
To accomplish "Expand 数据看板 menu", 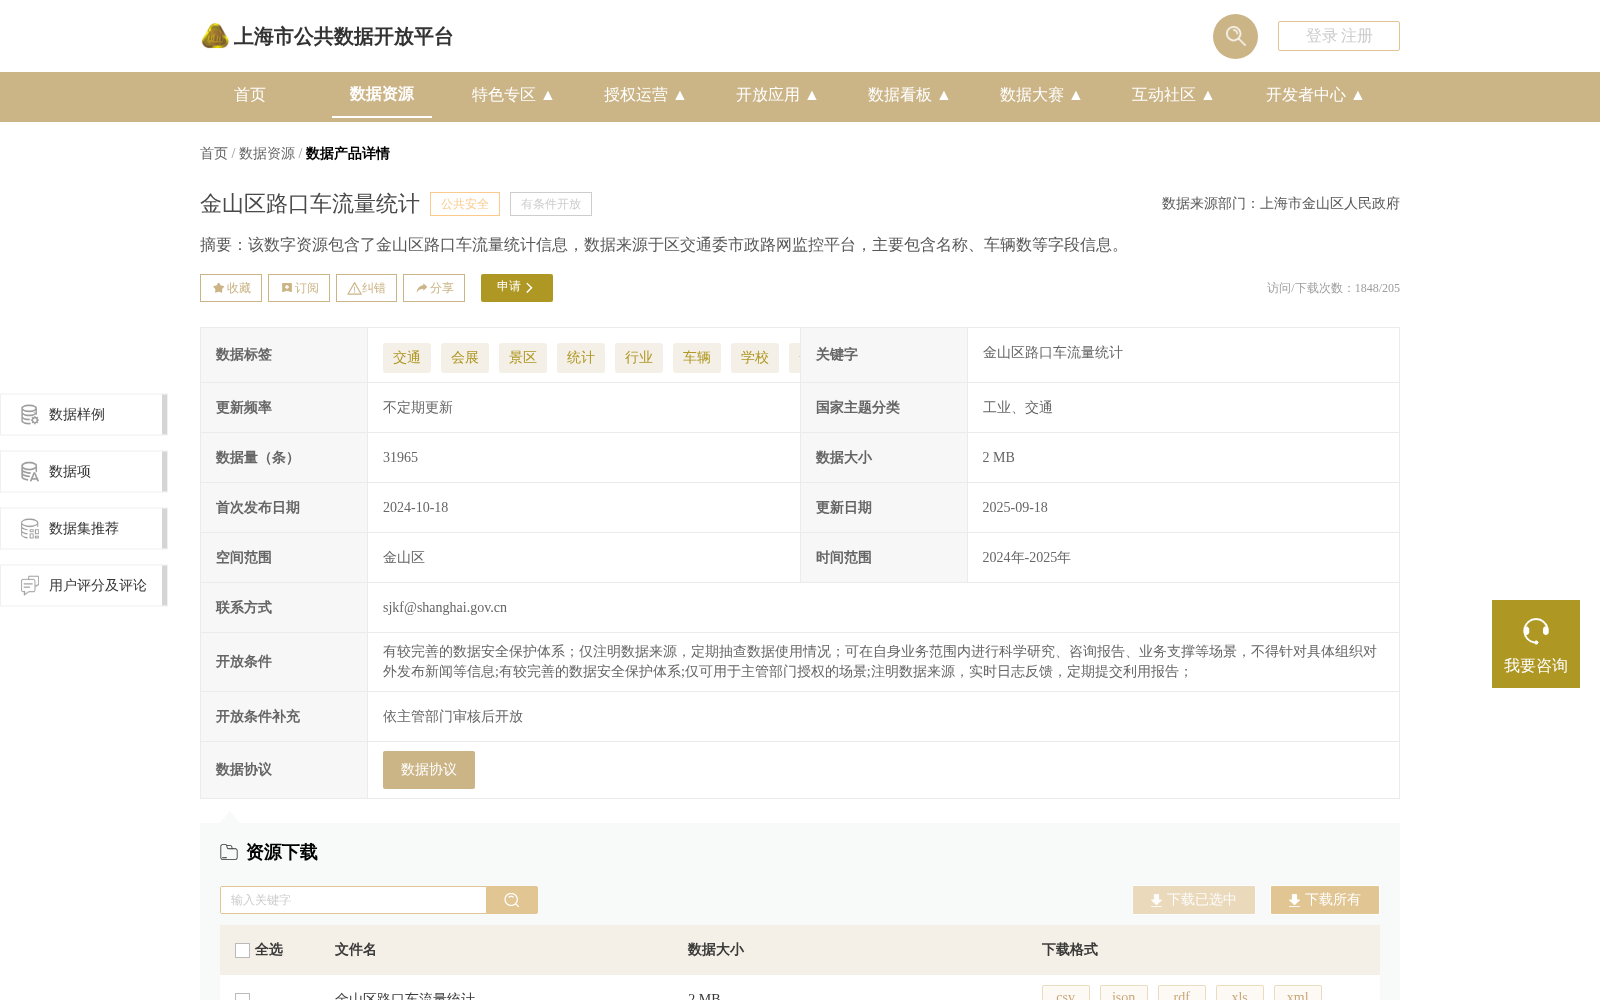I will (x=909, y=95).
